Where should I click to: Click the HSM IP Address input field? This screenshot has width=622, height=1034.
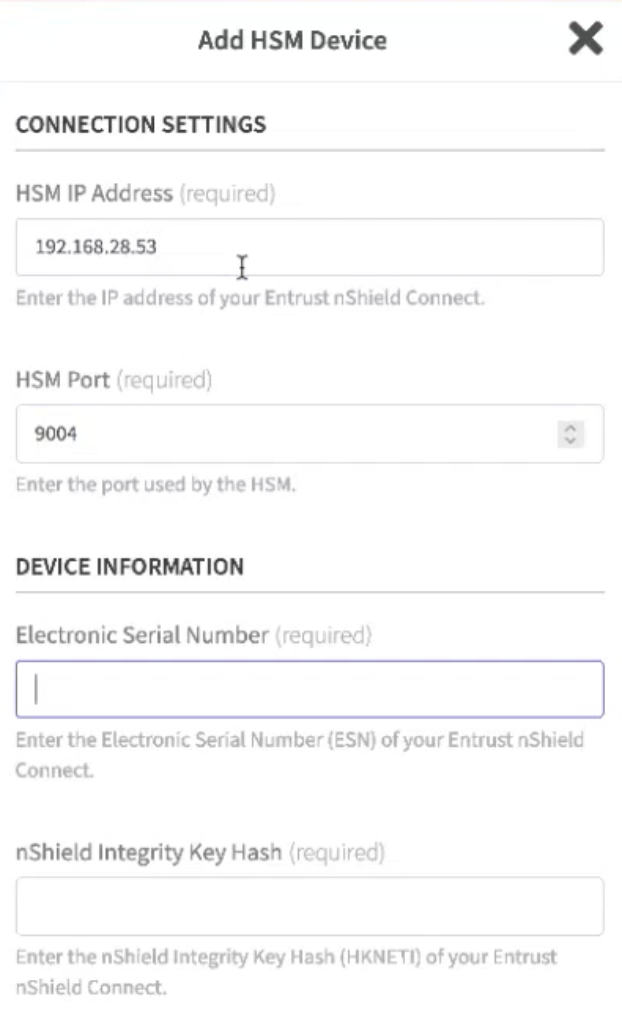coord(309,247)
